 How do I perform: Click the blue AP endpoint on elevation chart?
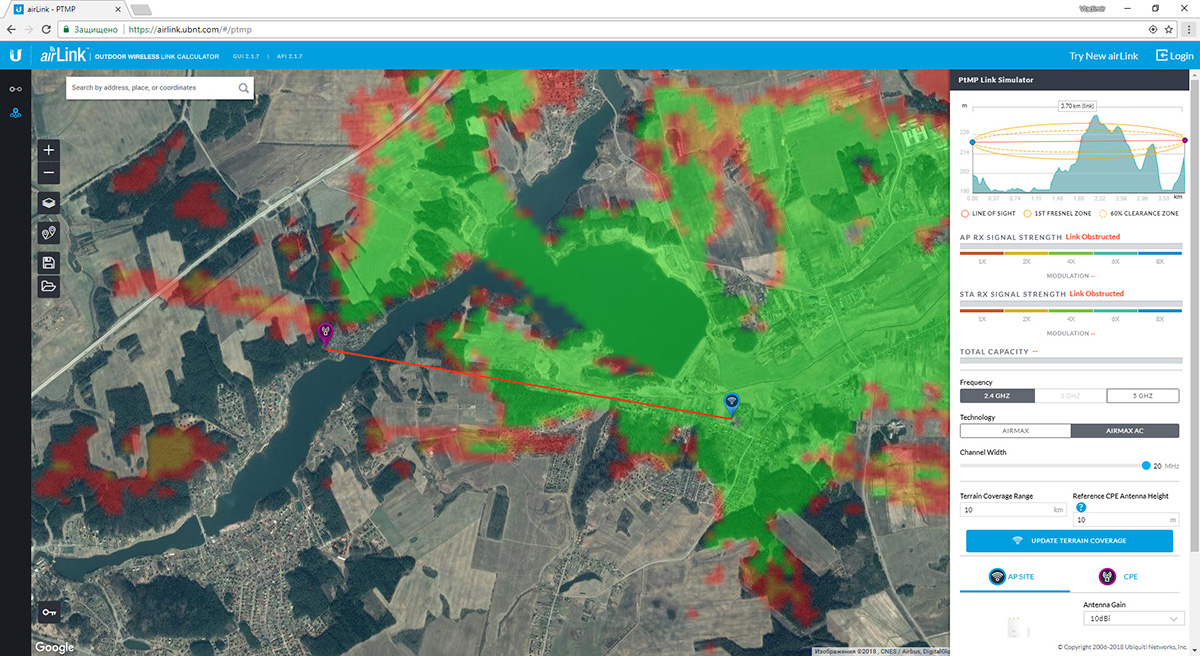point(972,141)
